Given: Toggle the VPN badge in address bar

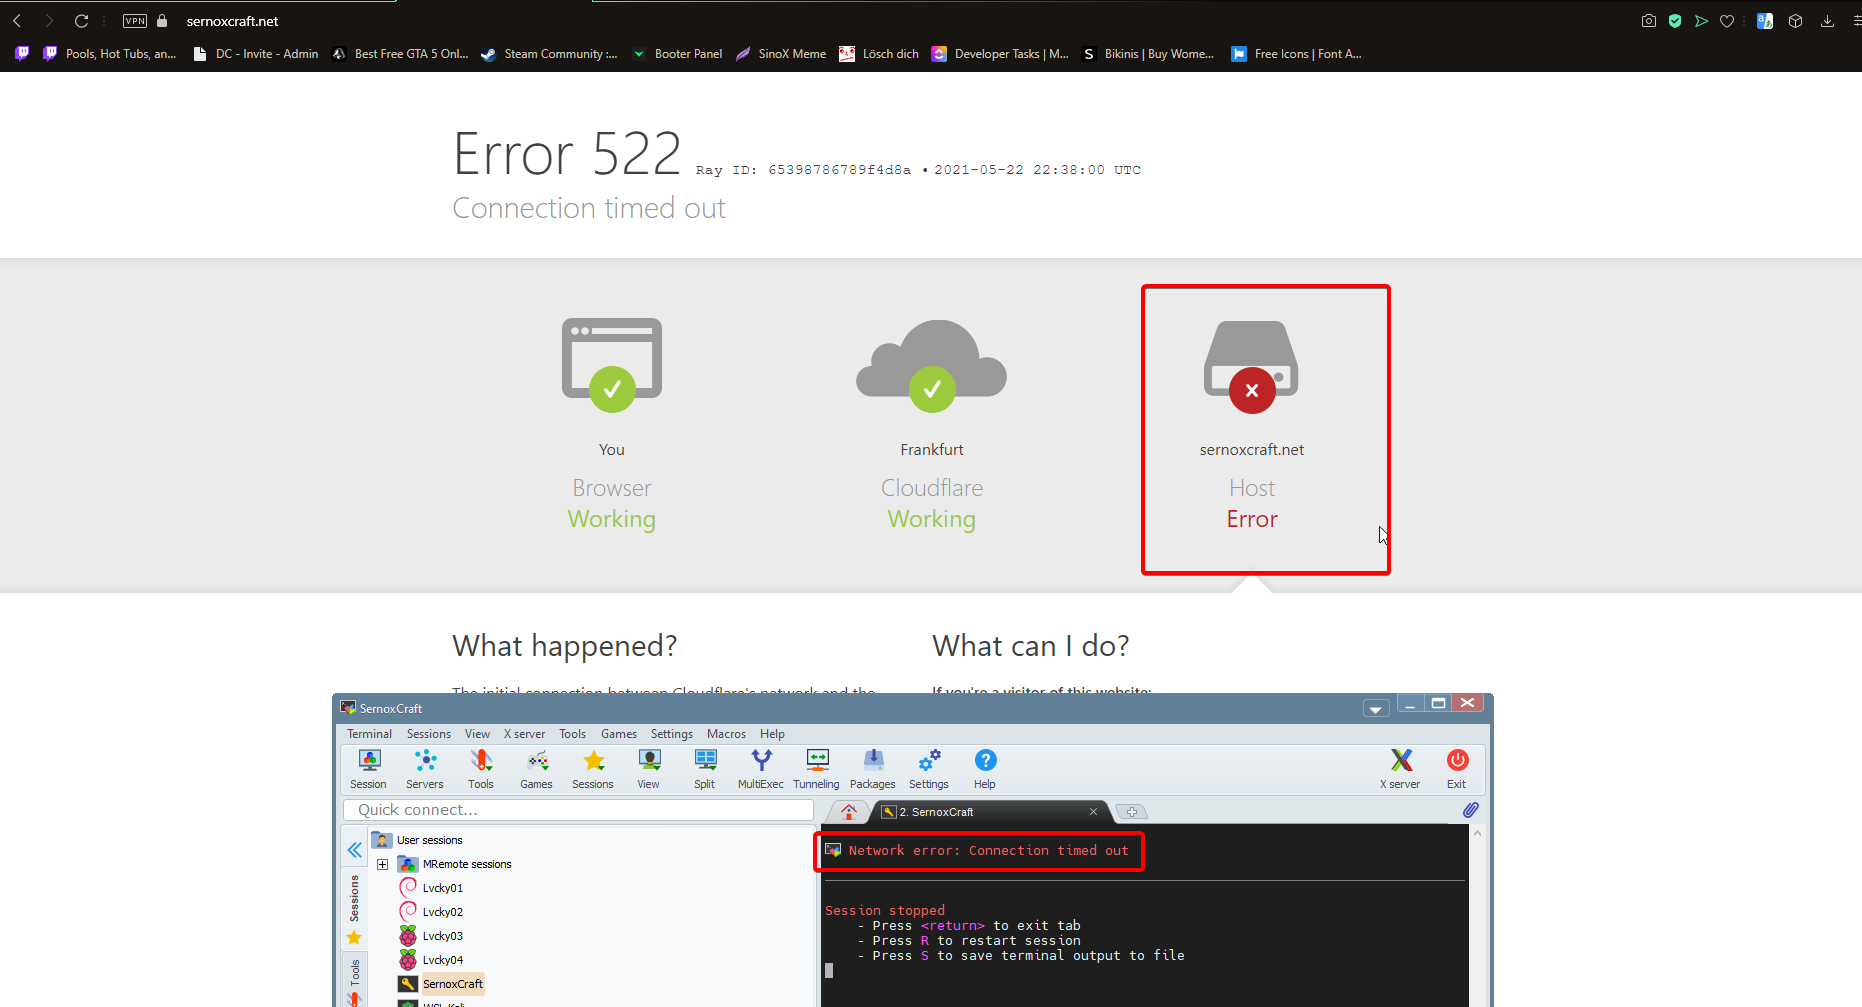Looking at the screenshot, I should coord(135,21).
